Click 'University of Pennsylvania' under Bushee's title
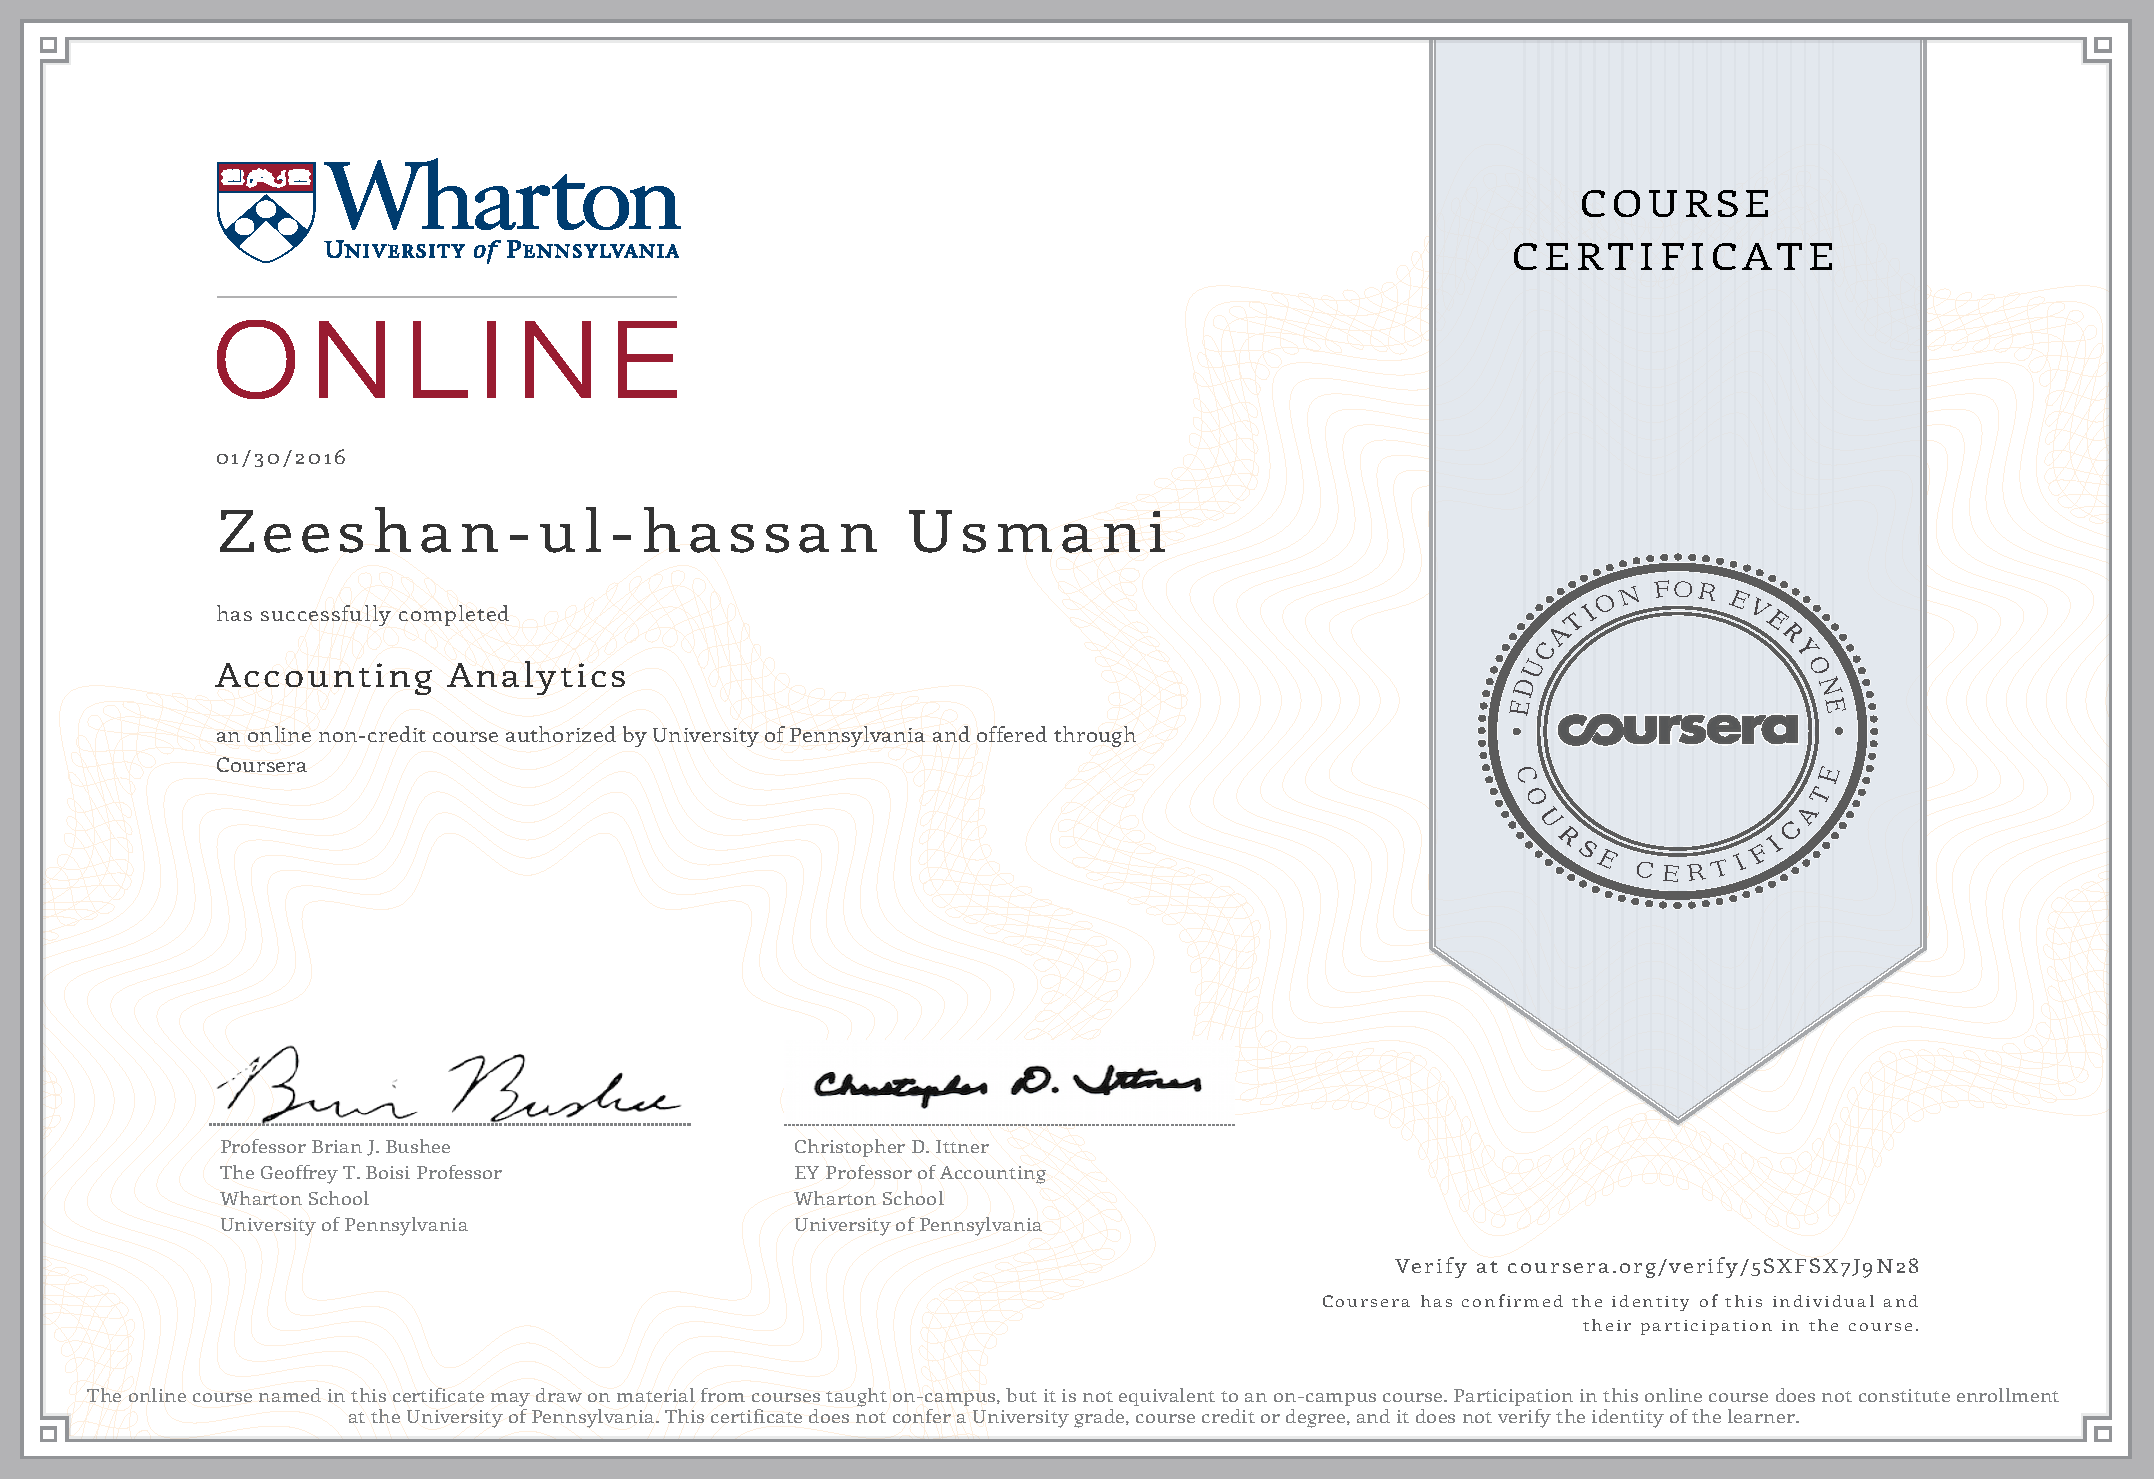The width and height of the screenshot is (2156, 1479). [x=344, y=1225]
